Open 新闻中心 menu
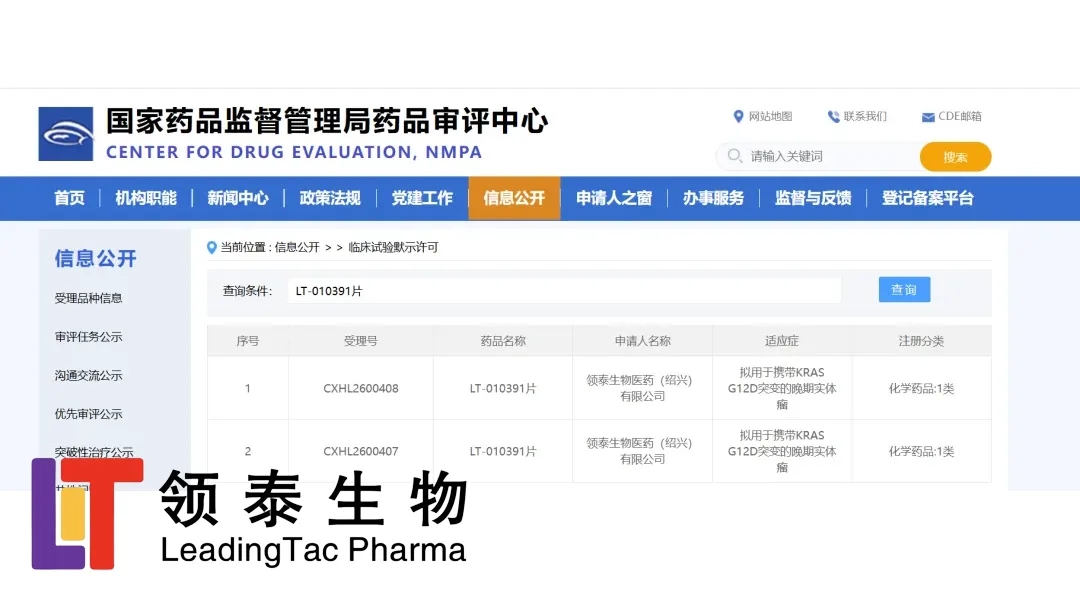This screenshot has height=608, width=1080. tap(238, 198)
